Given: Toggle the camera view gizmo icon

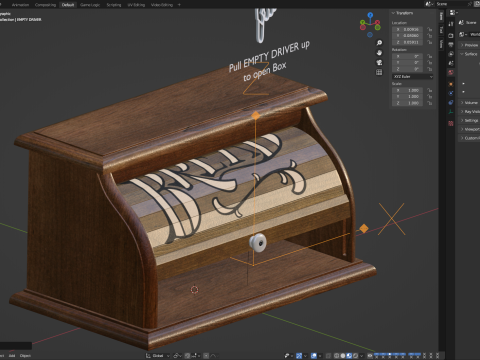Looking at the screenshot, I should (x=379, y=62).
